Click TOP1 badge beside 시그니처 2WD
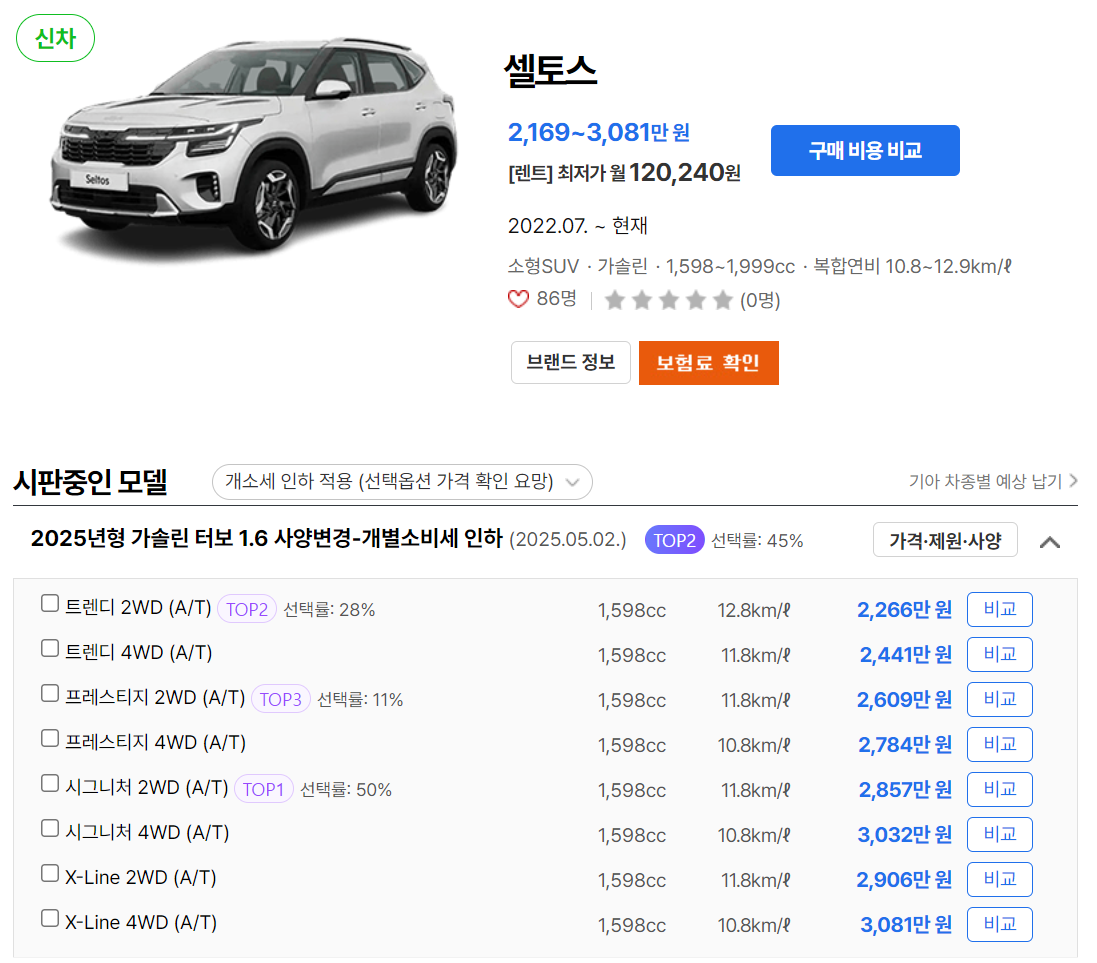This screenshot has height=963, width=1097. coord(263,789)
